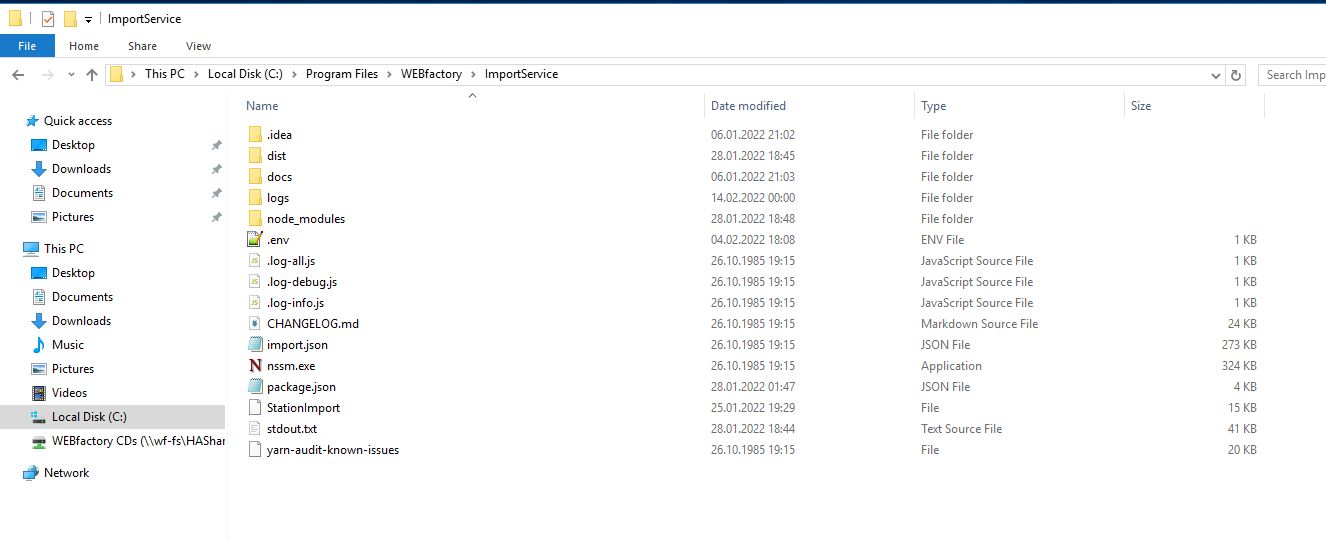Click the stdout.txt file icon
The width and height of the screenshot is (1326, 540).
254,428
